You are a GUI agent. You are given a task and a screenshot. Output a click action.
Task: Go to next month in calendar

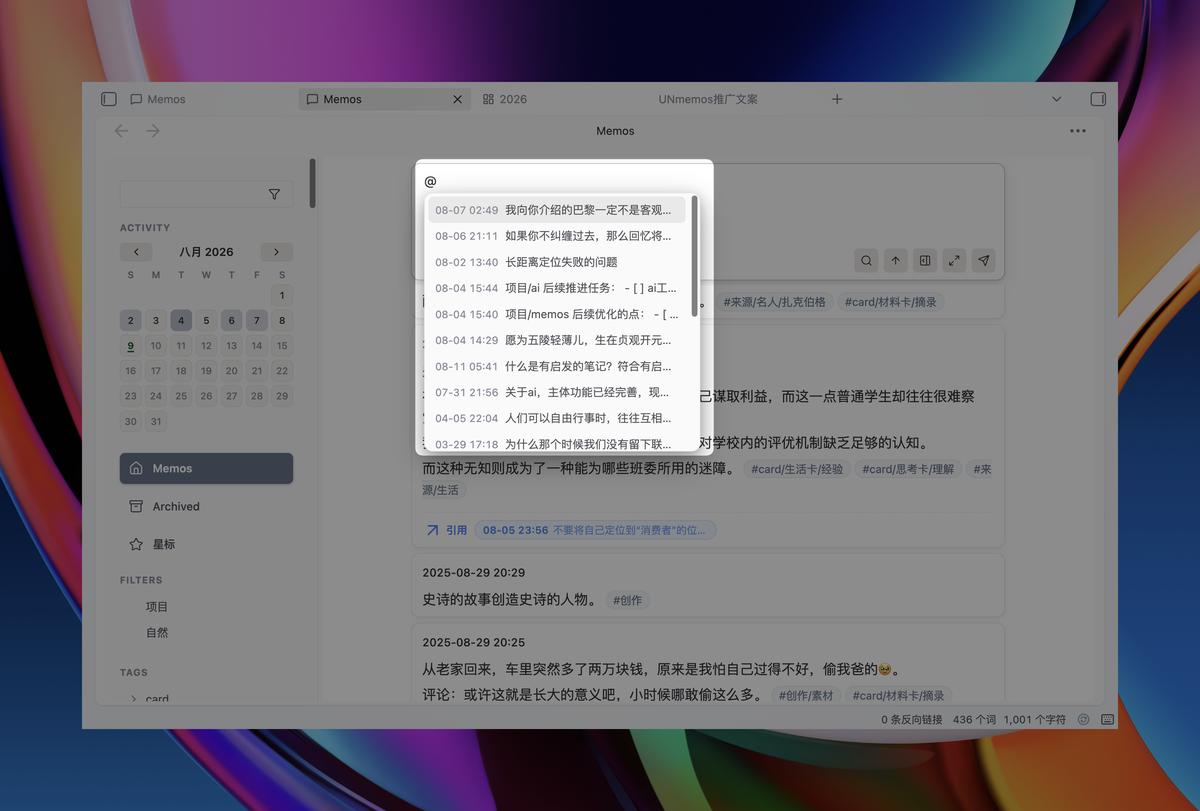coord(276,252)
